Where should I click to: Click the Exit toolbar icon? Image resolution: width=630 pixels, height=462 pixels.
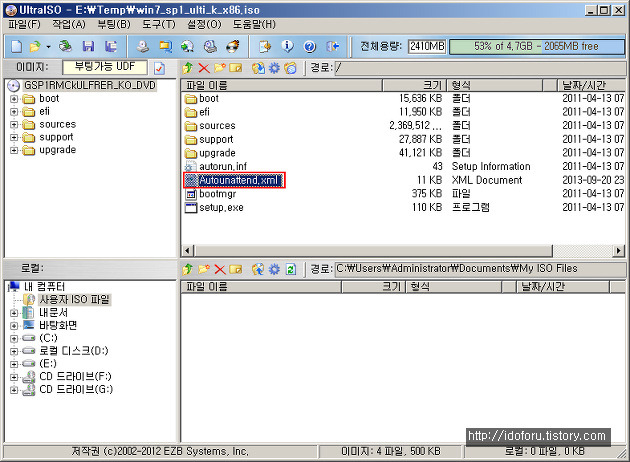coord(332,47)
